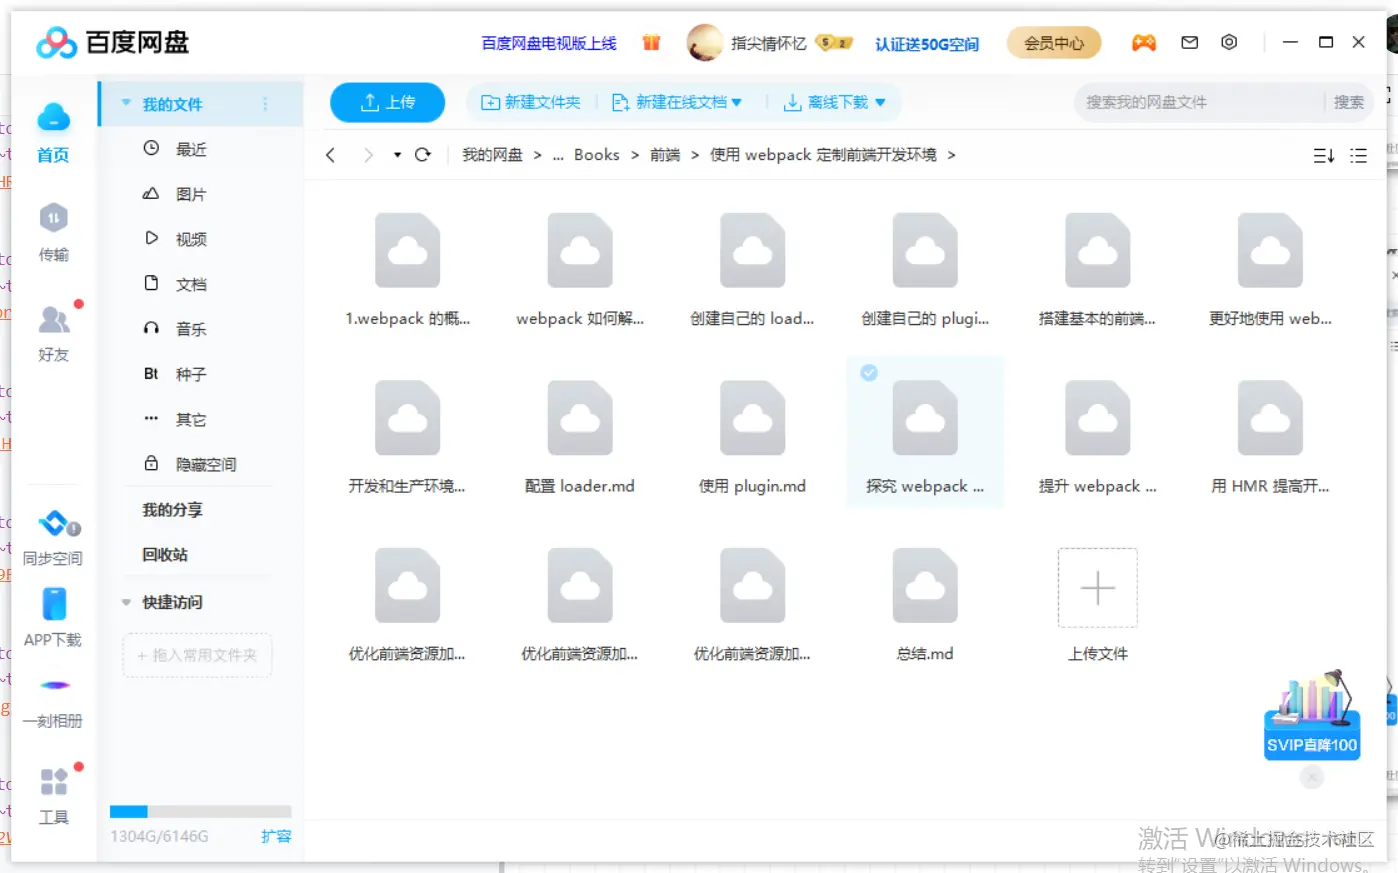Open the sort order icon
Image resolution: width=1398 pixels, height=873 pixels.
coord(1323,156)
